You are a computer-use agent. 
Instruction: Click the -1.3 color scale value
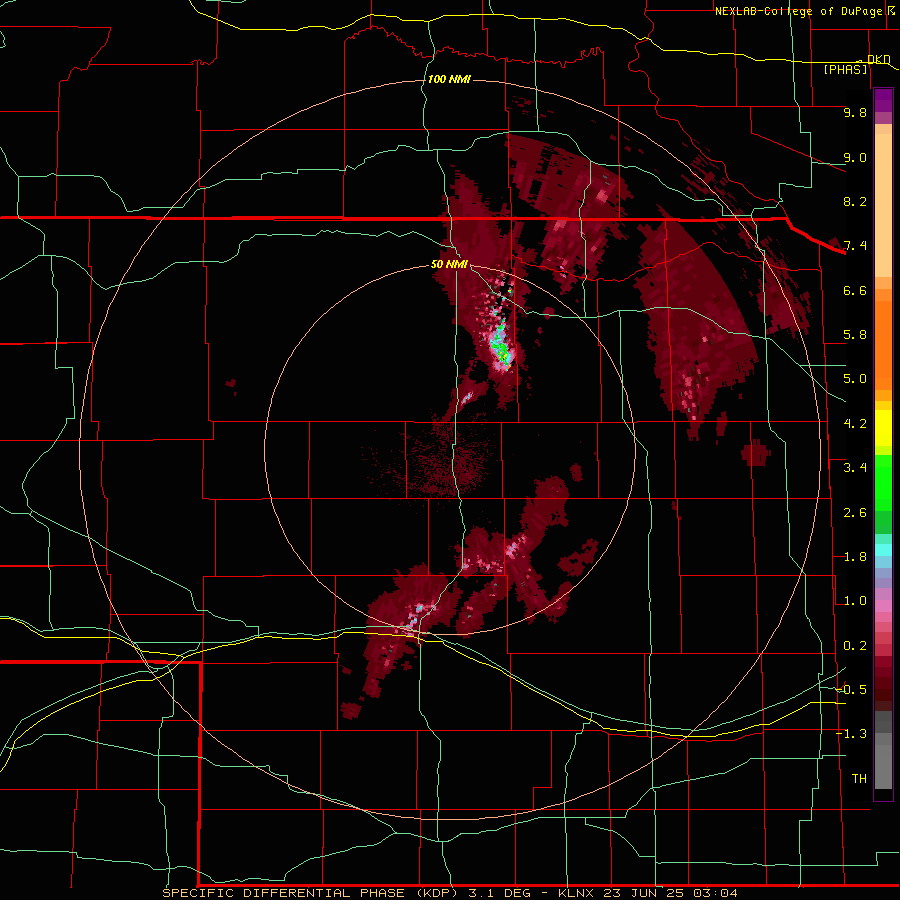[x=852, y=734]
